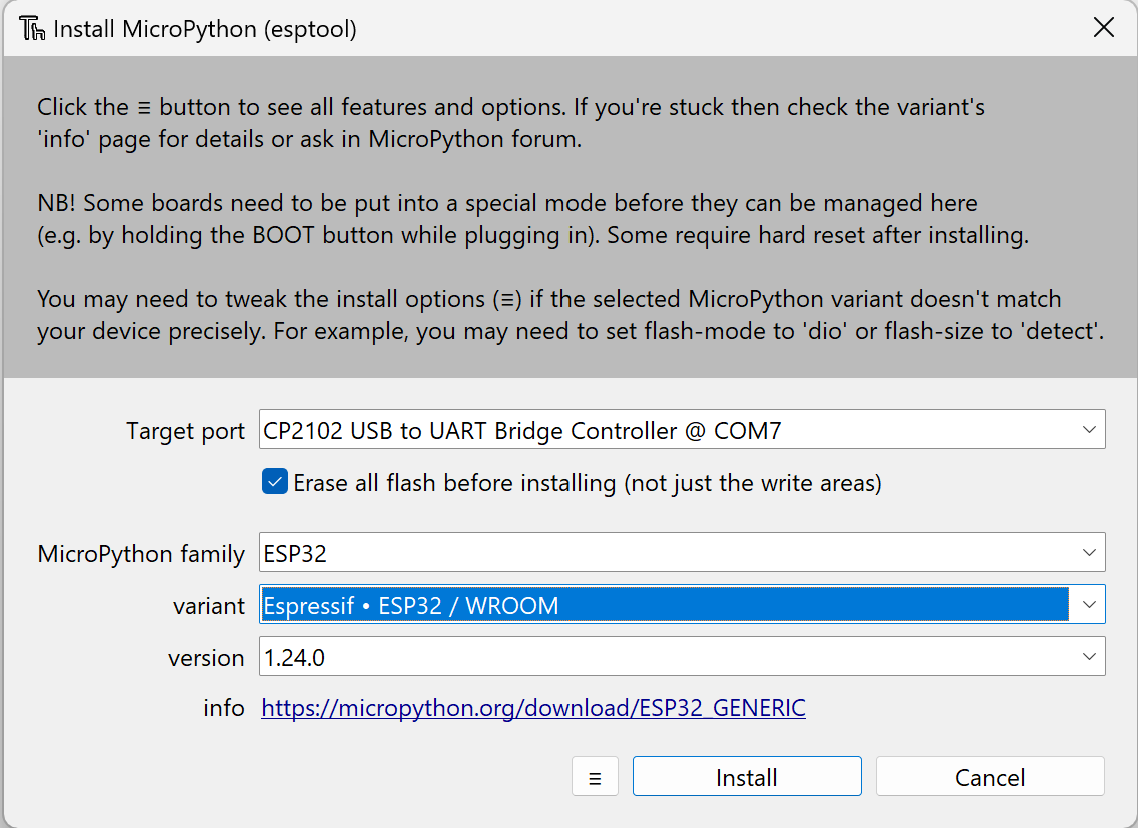
Task: Open the install options ≡ menu button
Action: point(595,776)
